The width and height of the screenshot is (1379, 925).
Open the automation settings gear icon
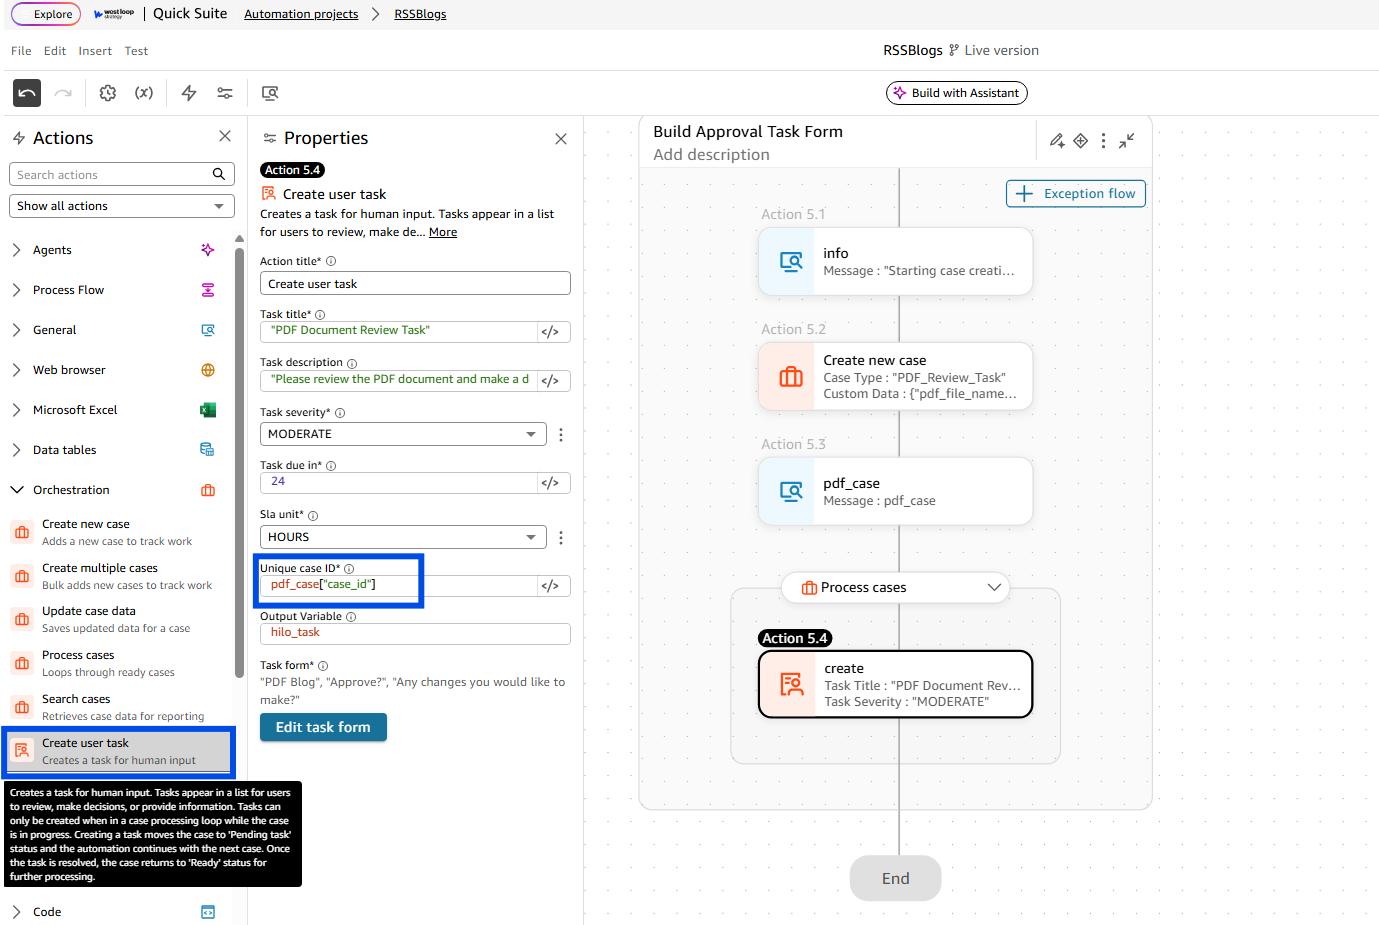(x=108, y=93)
